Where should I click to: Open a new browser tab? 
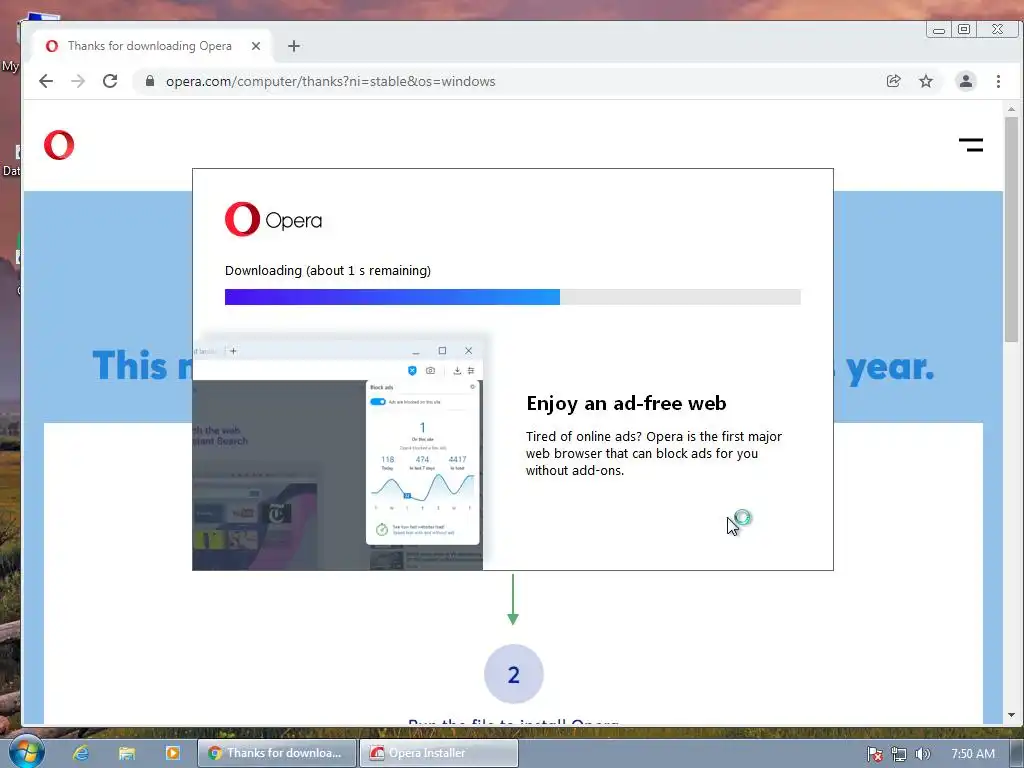click(x=294, y=46)
